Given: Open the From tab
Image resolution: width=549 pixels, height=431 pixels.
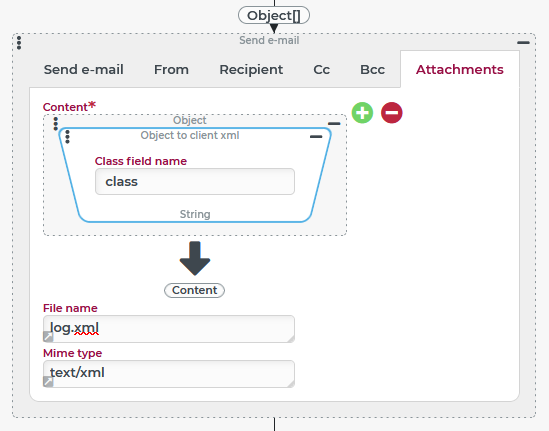Looking at the screenshot, I should [x=171, y=69].
